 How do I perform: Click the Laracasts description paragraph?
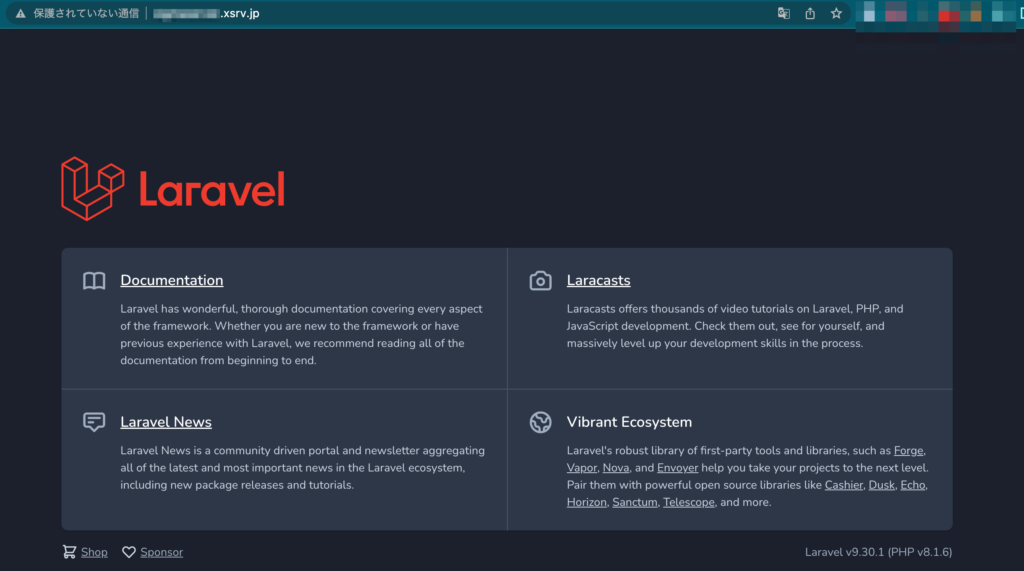pos(735,326)
